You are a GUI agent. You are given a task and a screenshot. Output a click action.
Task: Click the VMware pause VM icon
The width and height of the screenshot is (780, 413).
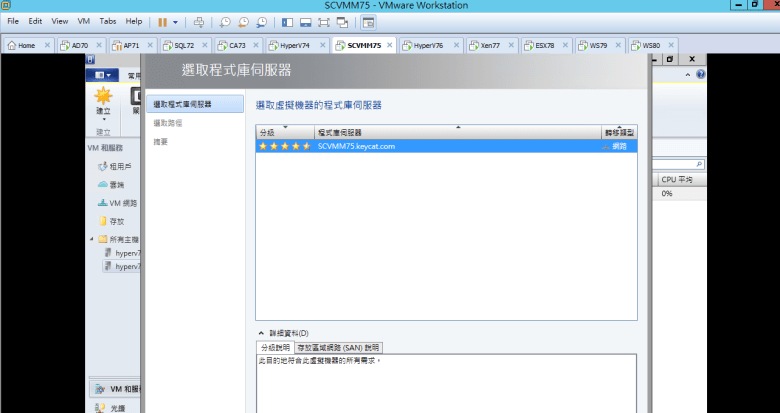pos(162,21)
